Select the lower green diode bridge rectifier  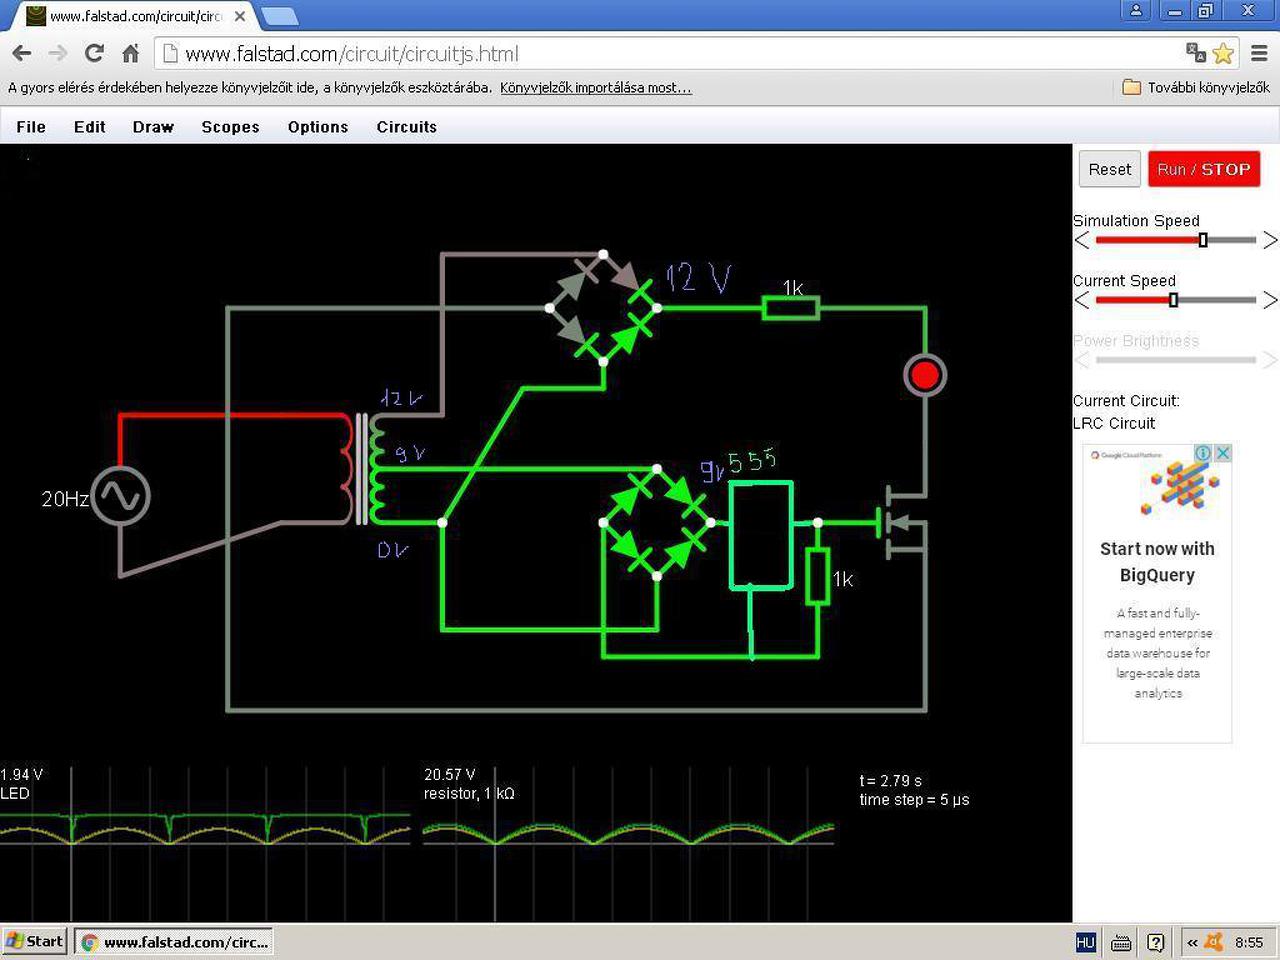[x=657, y=522]
